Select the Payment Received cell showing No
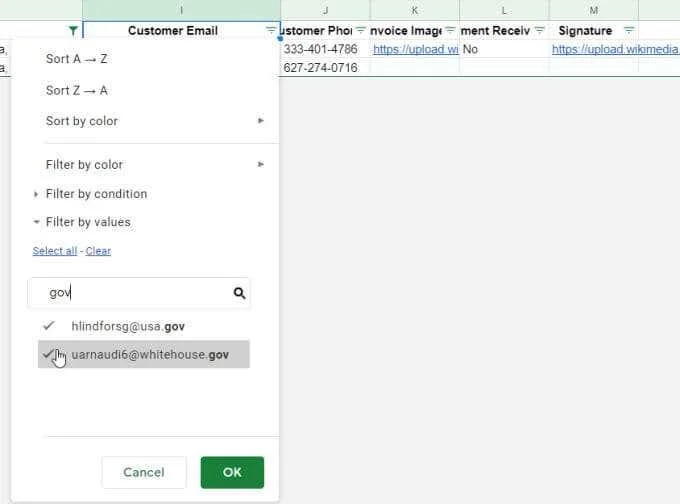This screenshot has height=504, width=680. (x=504, y=49)
